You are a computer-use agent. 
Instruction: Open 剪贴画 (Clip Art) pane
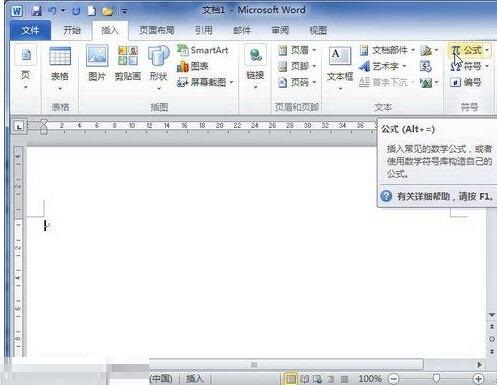point(128,63)
